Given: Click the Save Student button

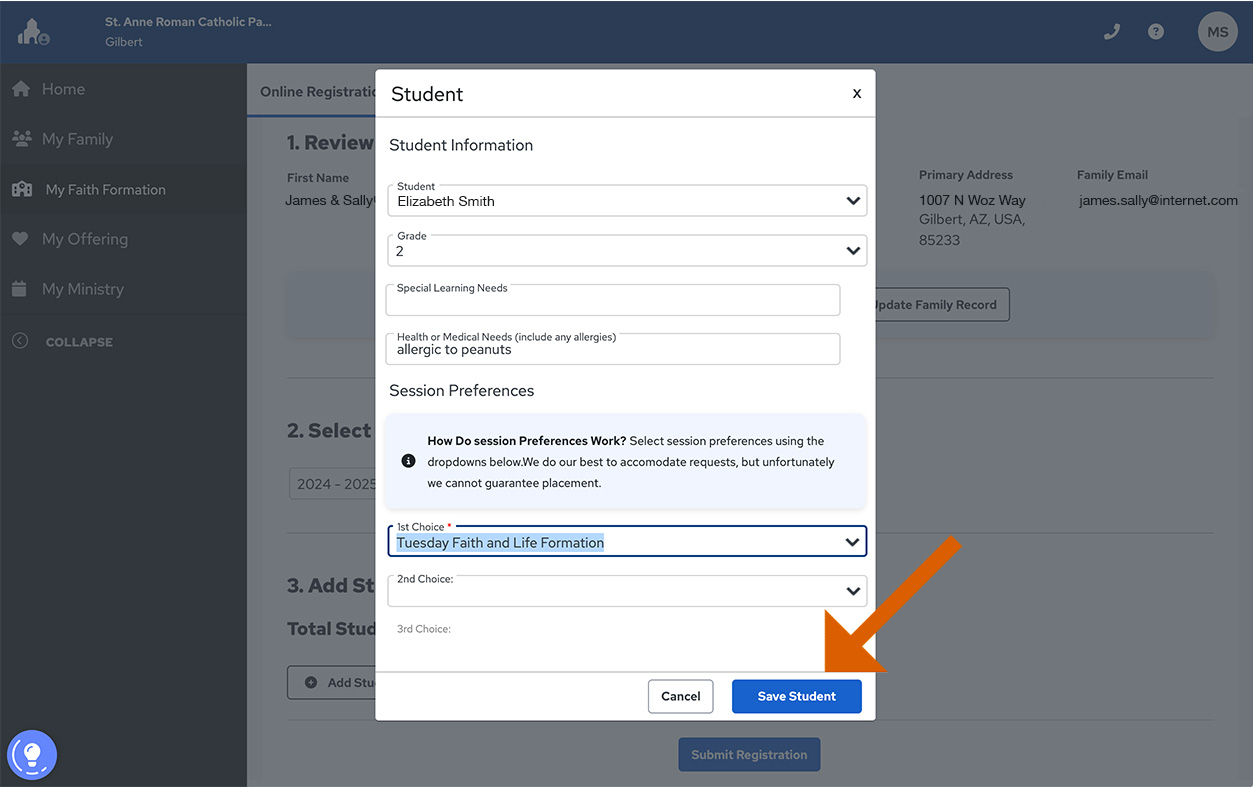Looking at the screenshot, I should pyautogui.click(x=796, y=696).
